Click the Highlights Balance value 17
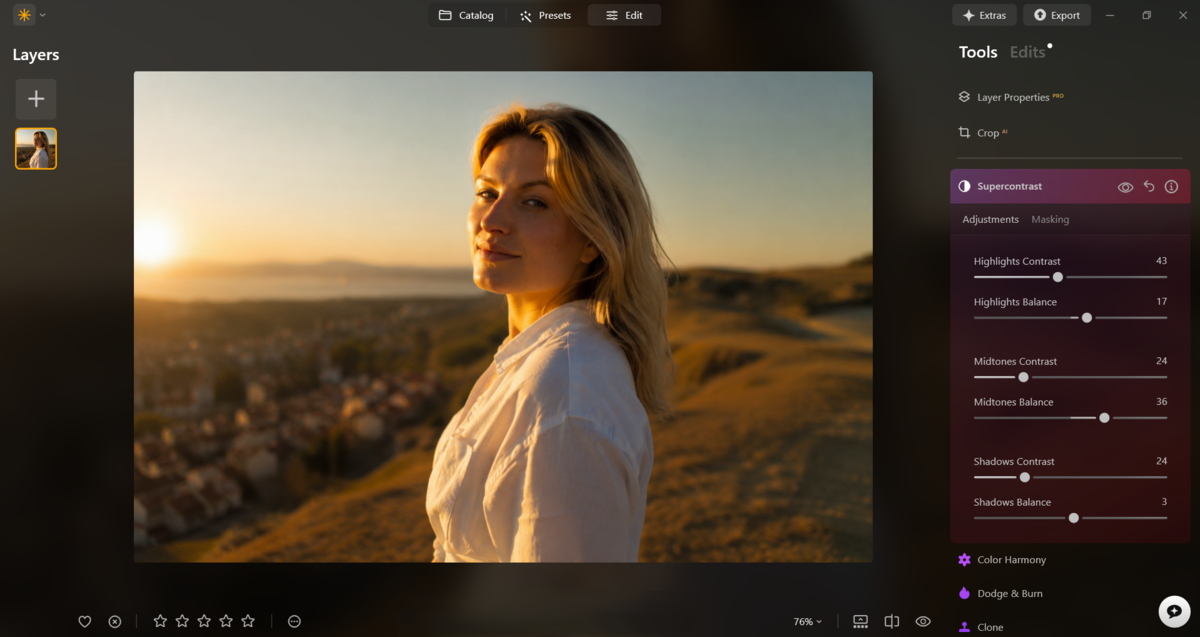Image resolution: width=1200 pixels, height=637 pixels. coord(1161,302)
